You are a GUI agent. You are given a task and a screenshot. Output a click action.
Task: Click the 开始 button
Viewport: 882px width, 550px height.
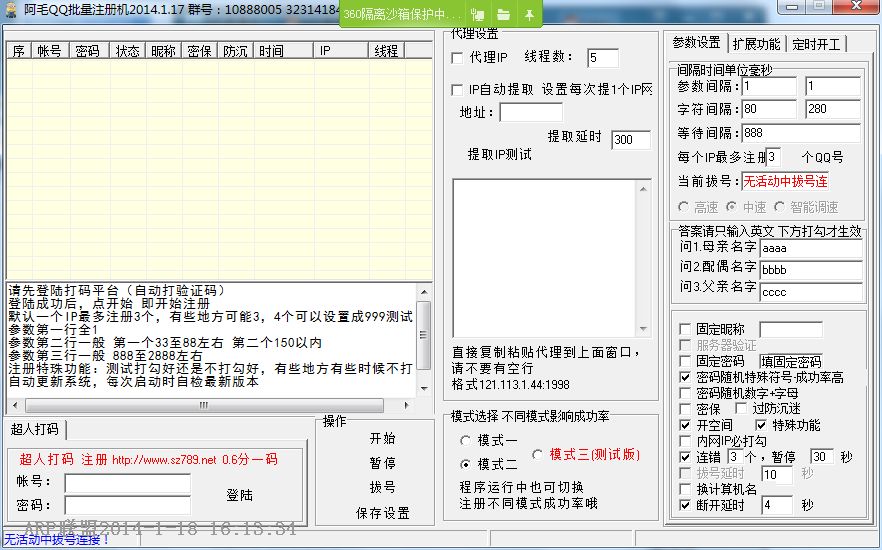pyautogui.click(x=382, y=439)
